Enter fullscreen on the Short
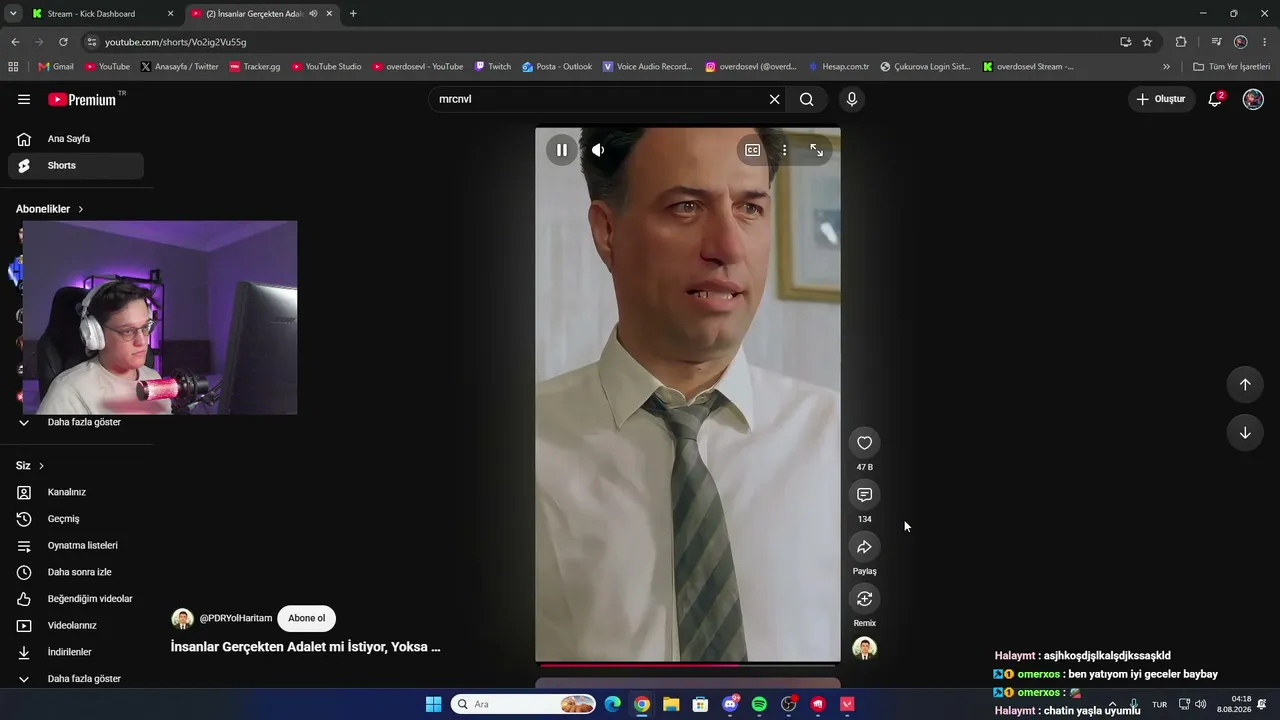The image size is (1280, 720). click(x=817, y=150)
